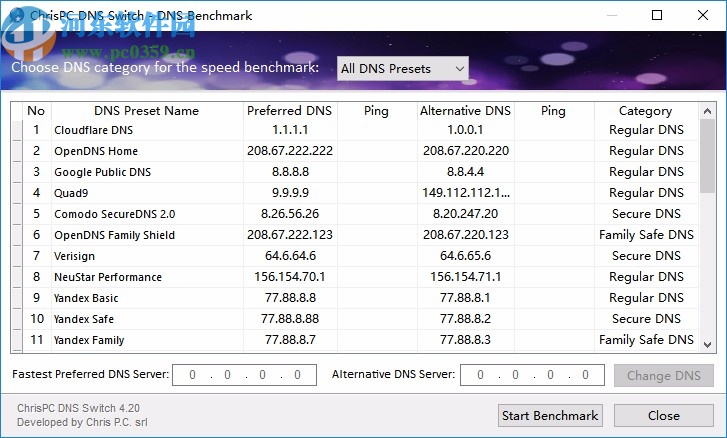Click the 8.26.56.26 address cell

tap(290, 214)
